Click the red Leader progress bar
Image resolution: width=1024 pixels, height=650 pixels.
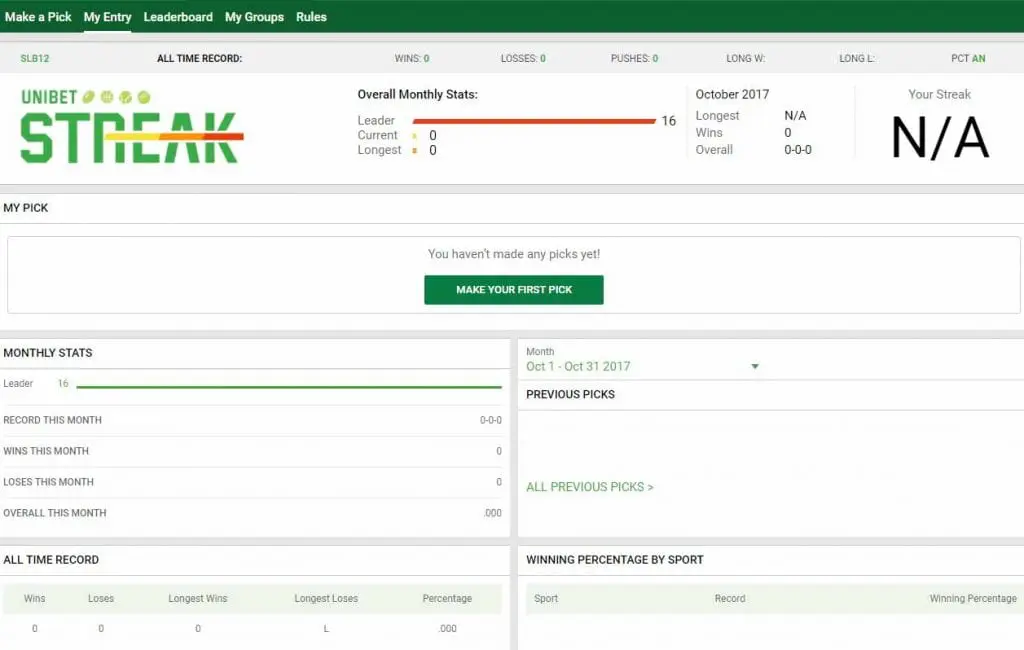pyautogui.click(x=534, y=121)
